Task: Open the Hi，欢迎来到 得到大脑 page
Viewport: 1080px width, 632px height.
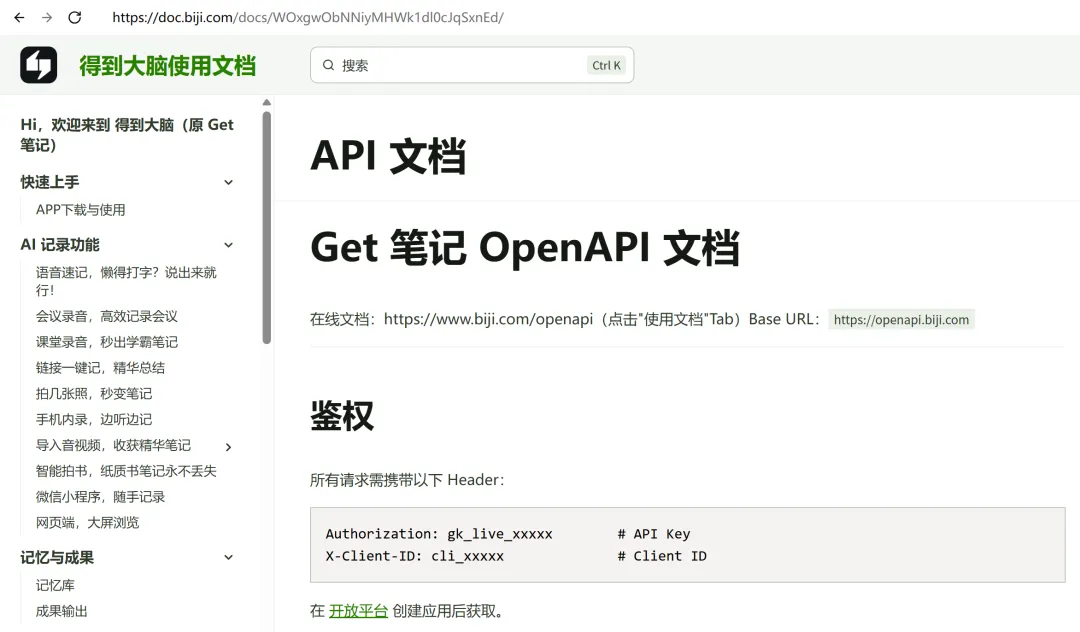Action: coord(127,134)
